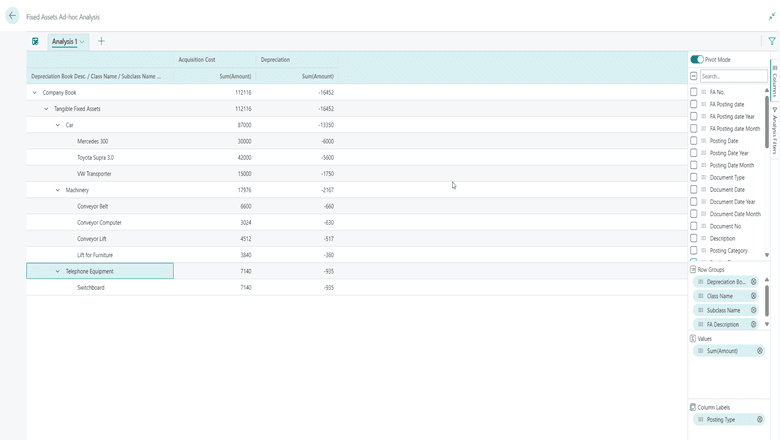Select the Columns side tab

click(775, 80)
